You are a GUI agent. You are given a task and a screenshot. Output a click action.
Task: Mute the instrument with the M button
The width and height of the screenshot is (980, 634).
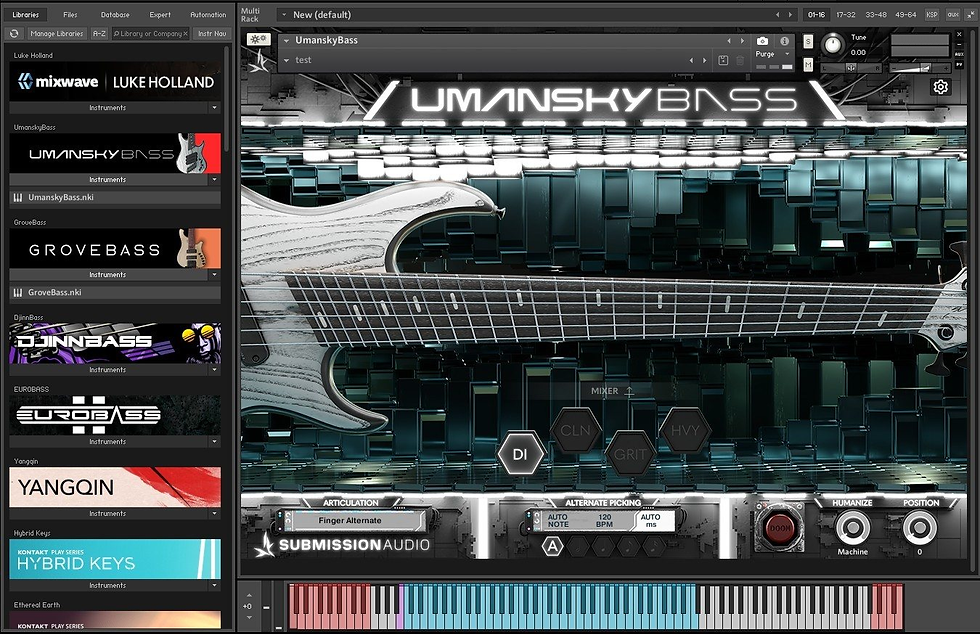(808, 64)
